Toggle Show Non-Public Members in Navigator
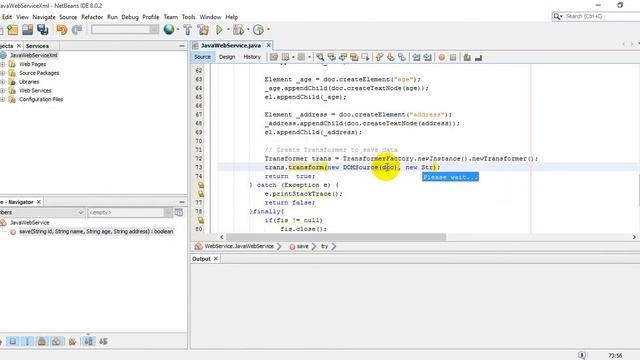This screenshot has height=360, width=640. point(42,341)
